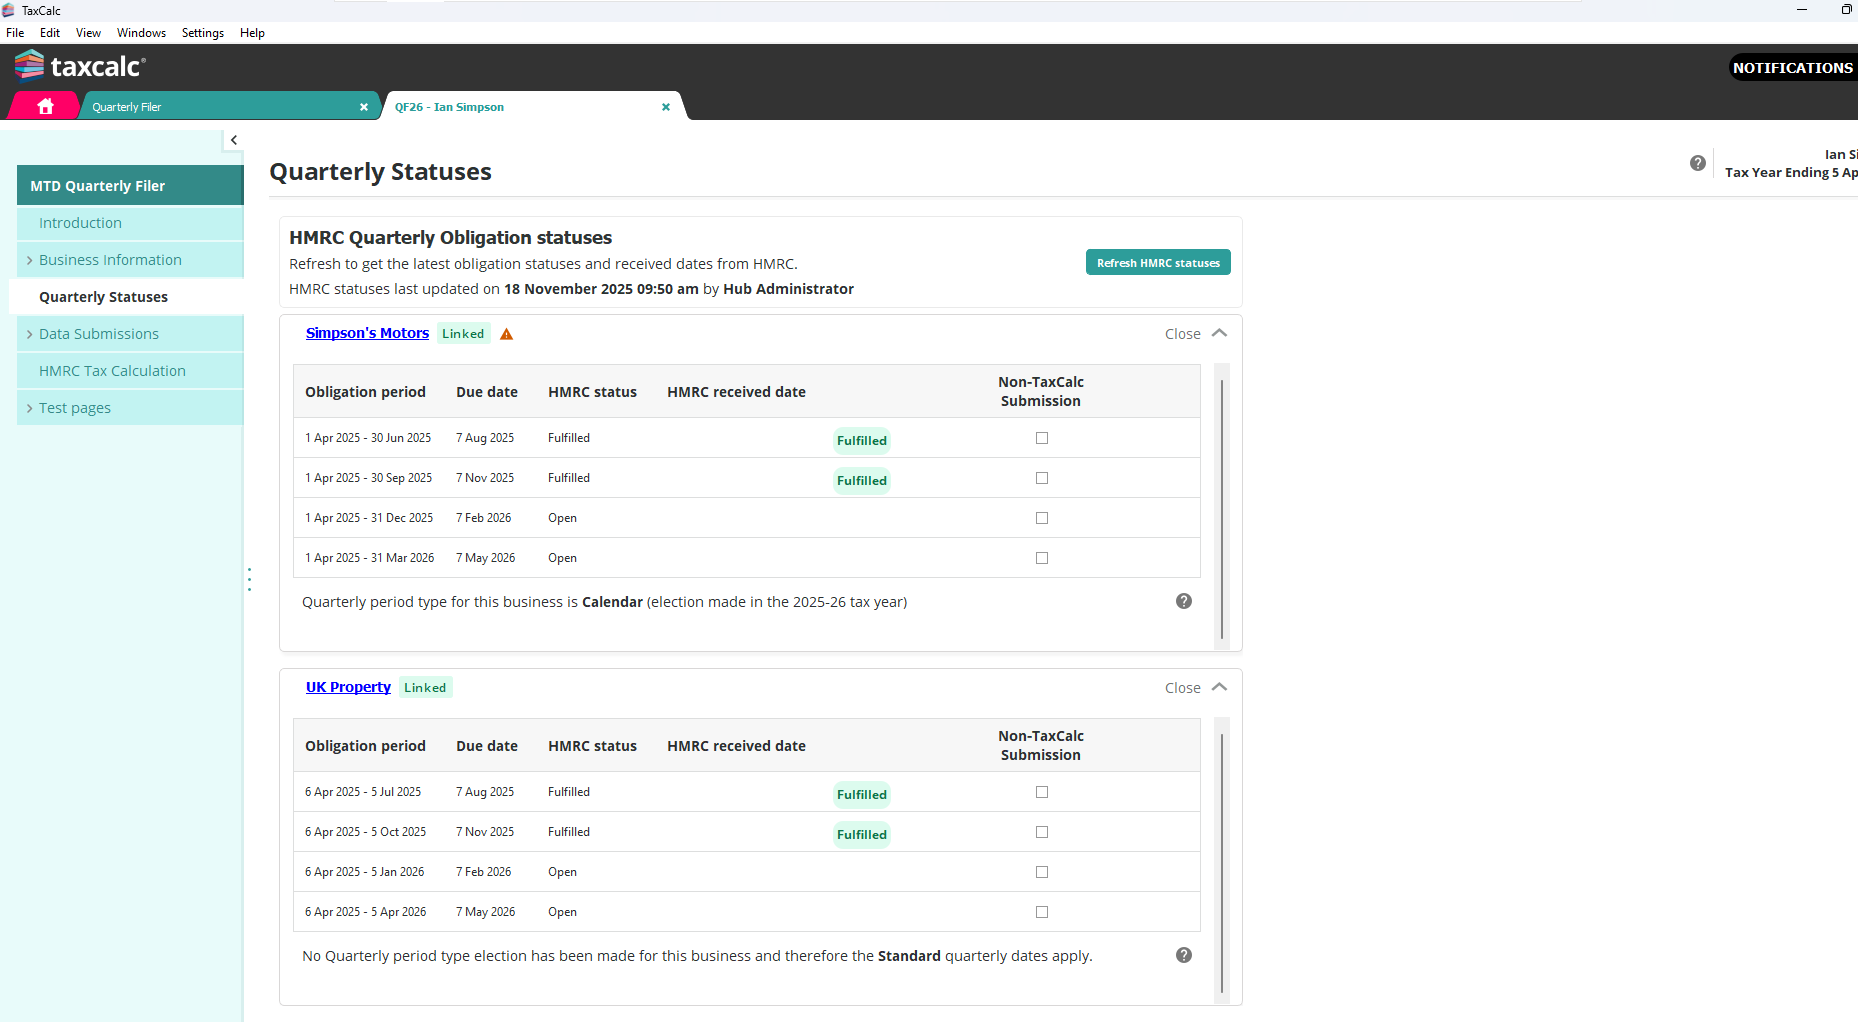Collapse the UK Property section via Close

[1195, 688]
